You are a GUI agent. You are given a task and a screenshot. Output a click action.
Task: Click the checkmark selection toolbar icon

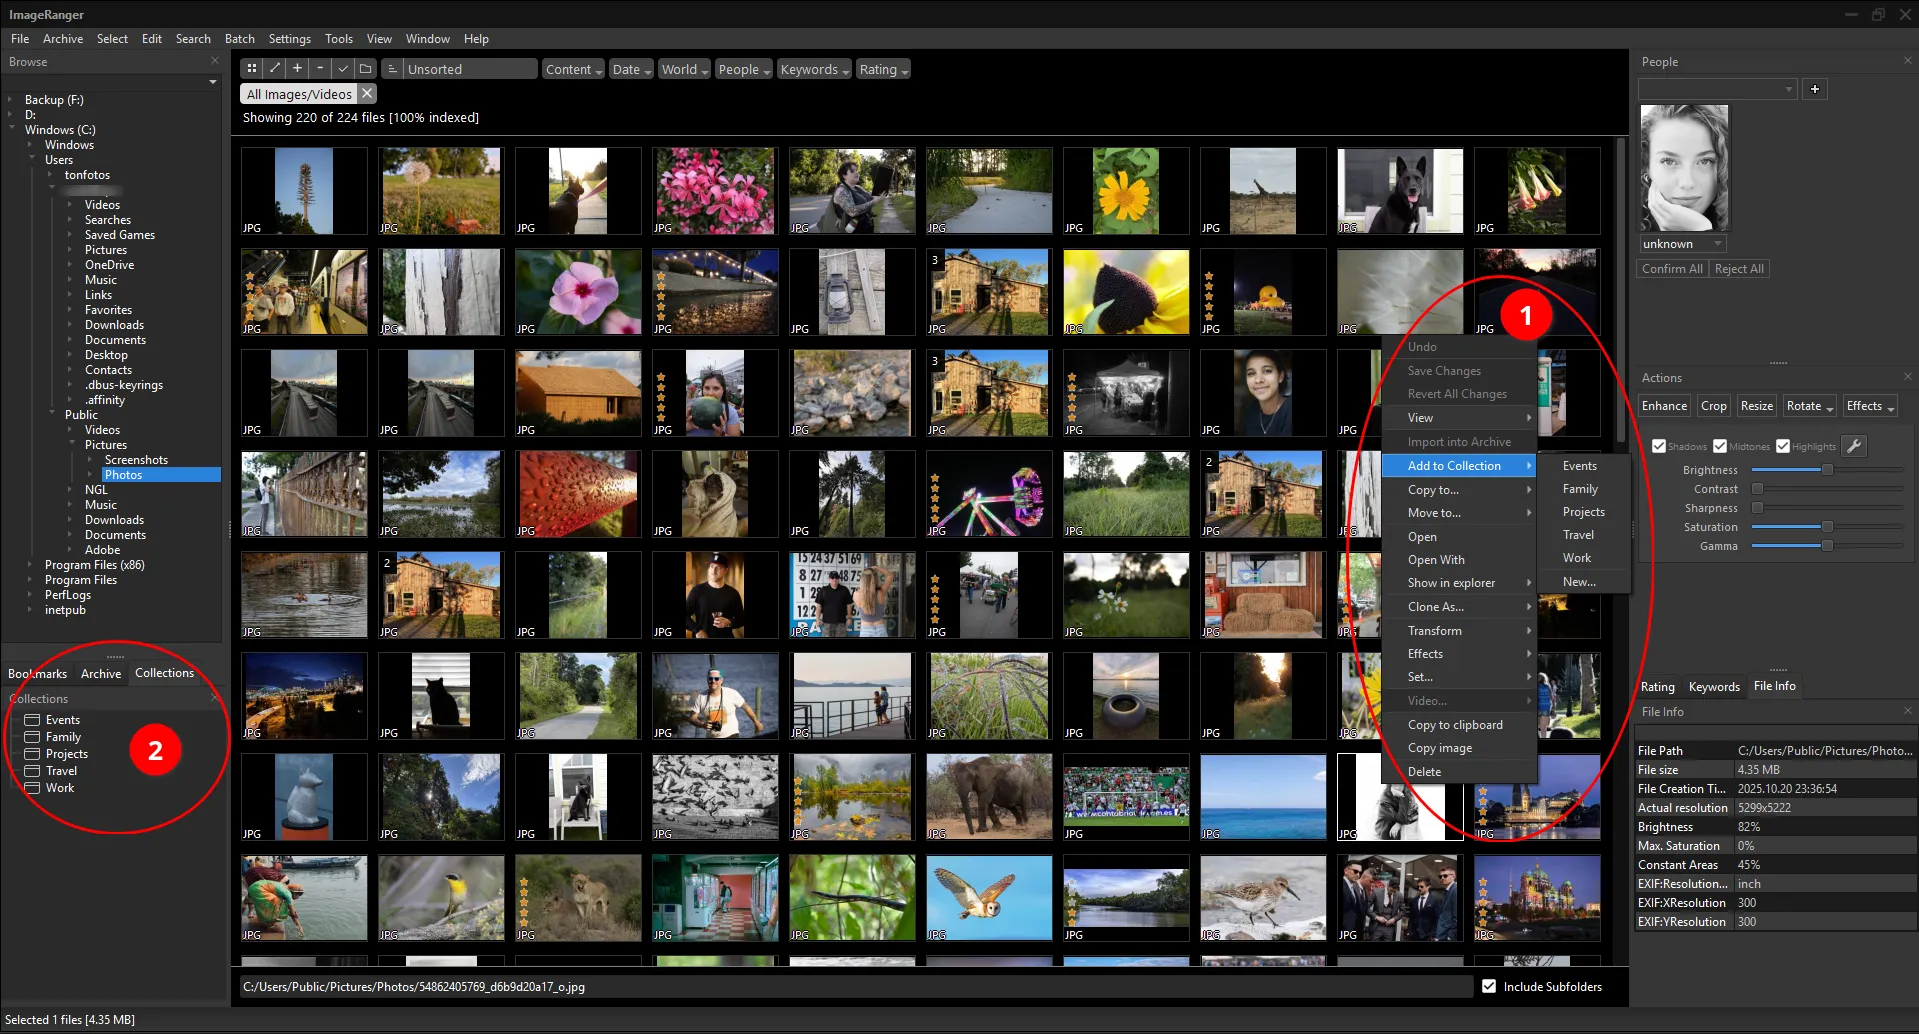click(343, 68)
